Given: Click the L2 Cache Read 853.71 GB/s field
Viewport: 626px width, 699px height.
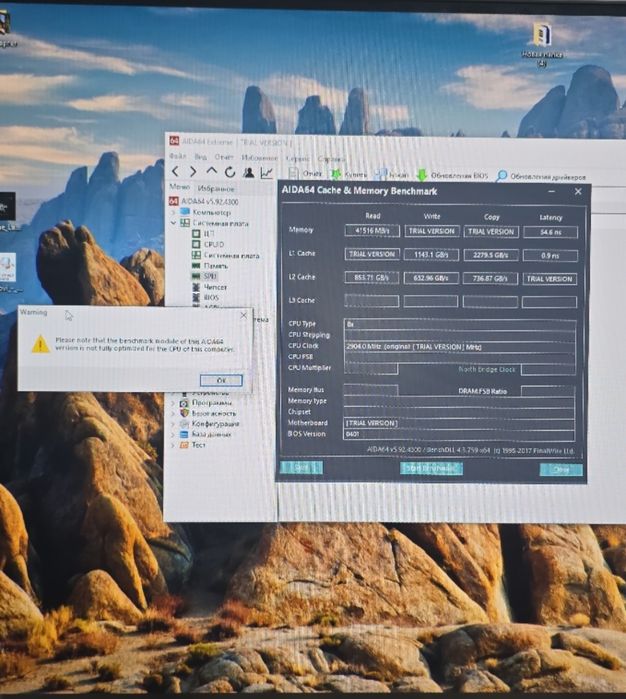Looking at the screenshot, I should pos(372,277).
